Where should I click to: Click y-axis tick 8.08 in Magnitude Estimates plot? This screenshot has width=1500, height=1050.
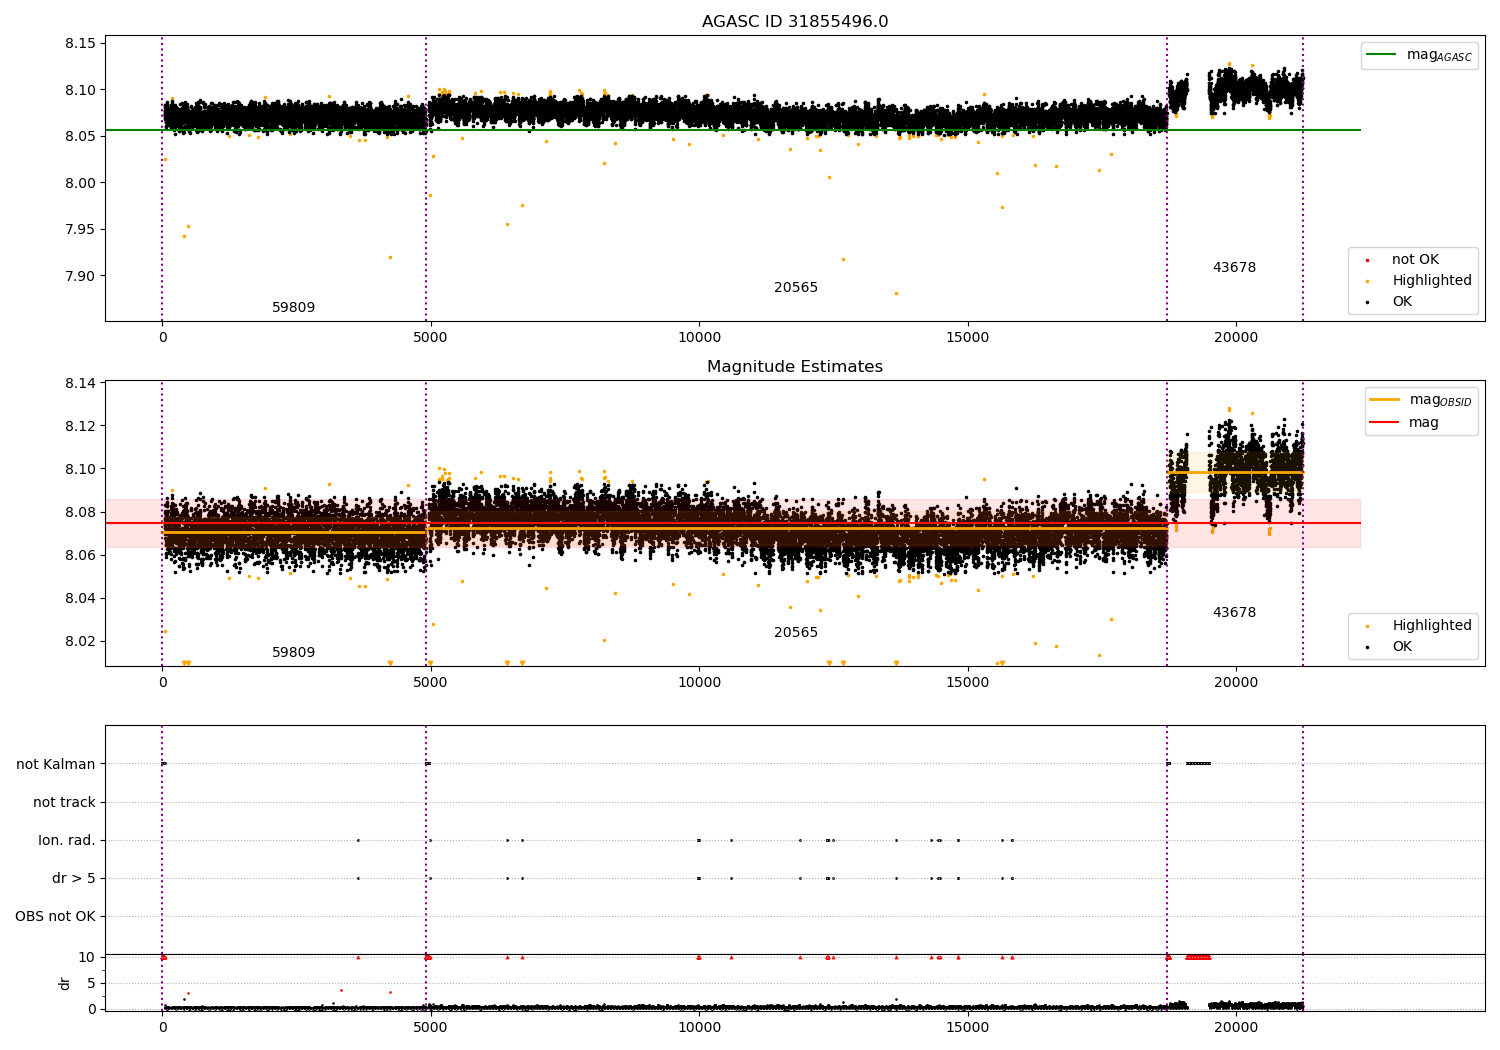coord(81,513)
